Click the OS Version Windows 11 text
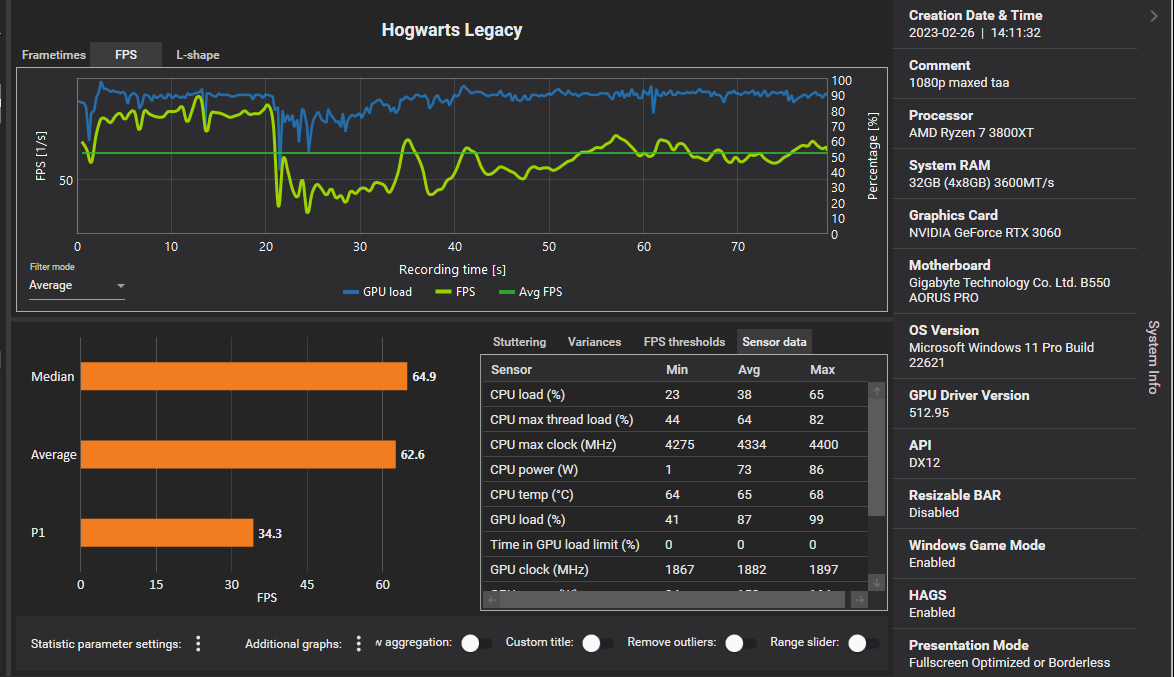This screenshot has height=677, width=1174. (x=1001, y=355)
